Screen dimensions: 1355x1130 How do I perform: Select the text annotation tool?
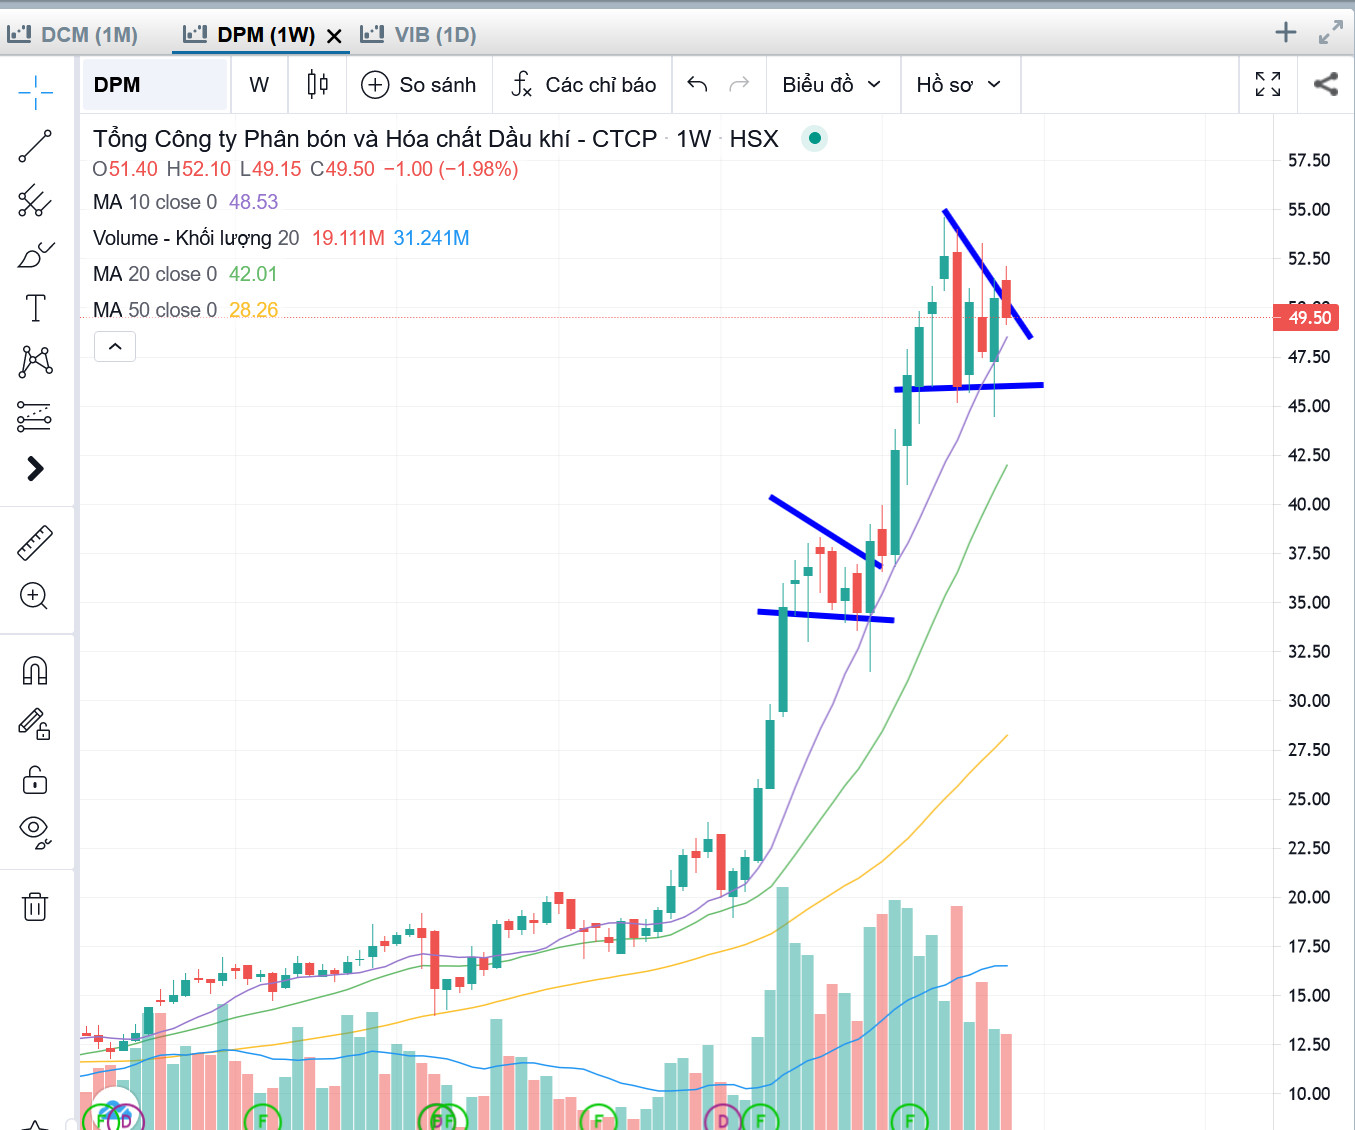tap(35, 308)
